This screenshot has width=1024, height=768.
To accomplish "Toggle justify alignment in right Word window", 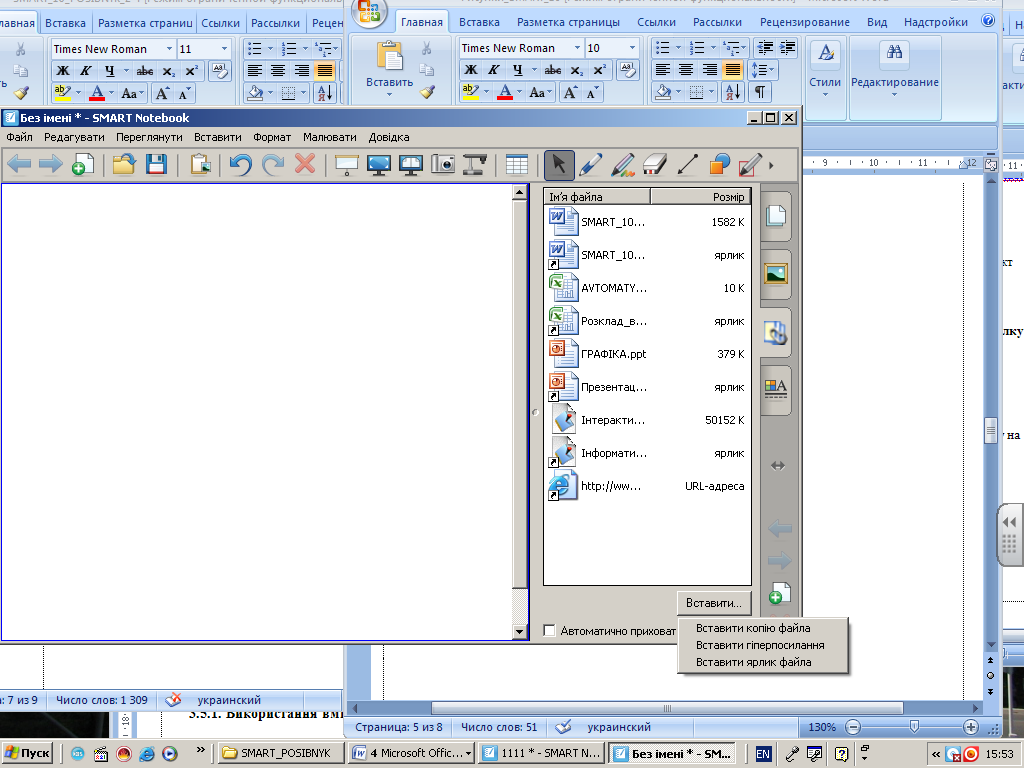I will pyautogui.click(x=733, y=70).
